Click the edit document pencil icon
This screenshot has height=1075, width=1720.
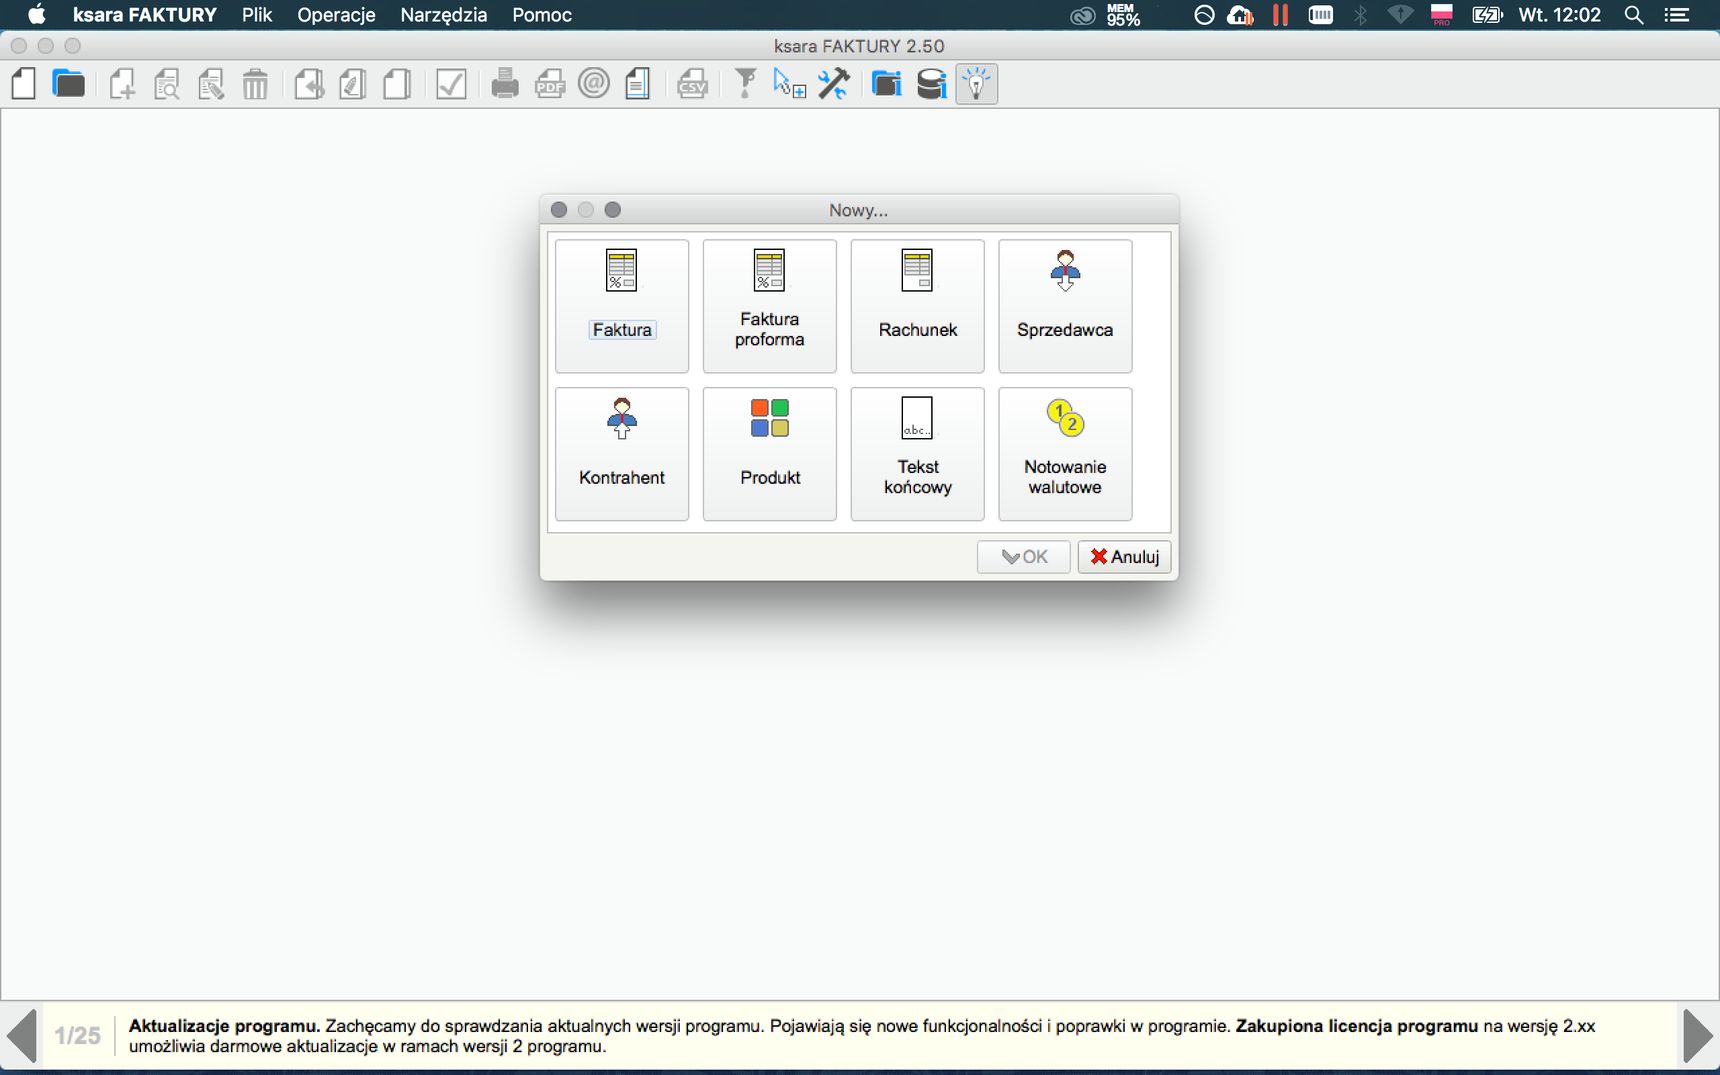point(211,84)
